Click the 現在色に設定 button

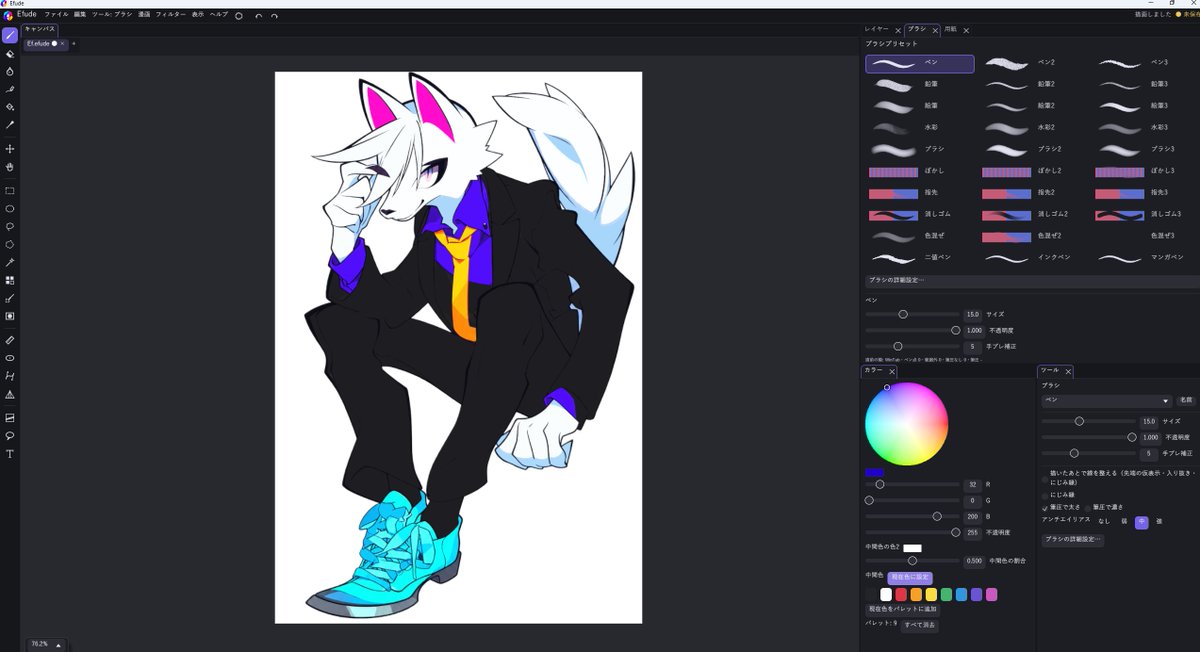(x=909, y=578)
